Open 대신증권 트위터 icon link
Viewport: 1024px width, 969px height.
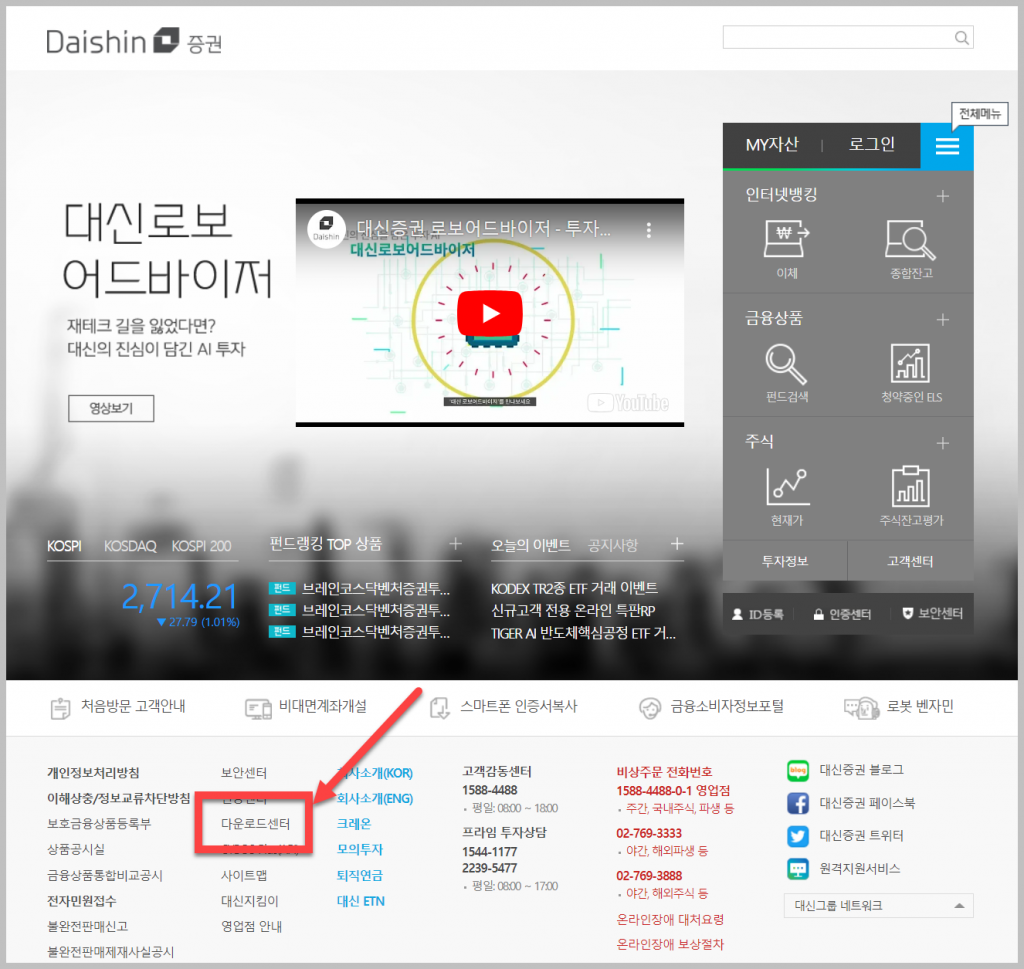[798, 836]
